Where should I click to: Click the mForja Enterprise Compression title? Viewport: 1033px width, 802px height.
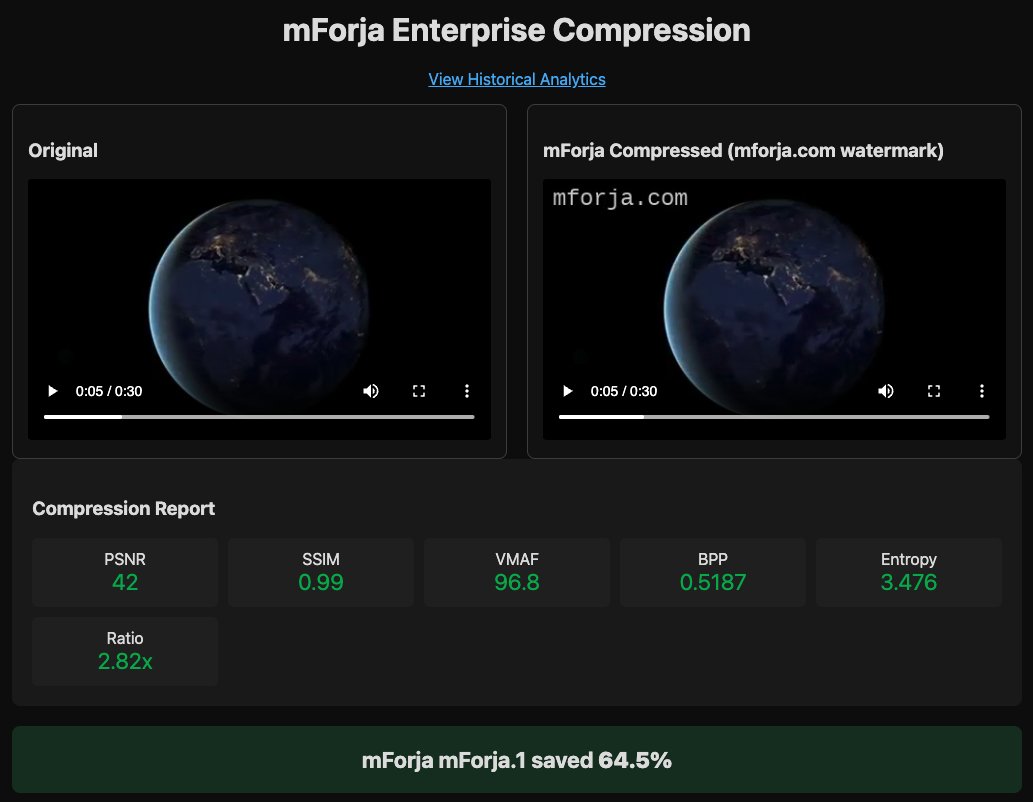pyautogui.click(x=516, y=30)
